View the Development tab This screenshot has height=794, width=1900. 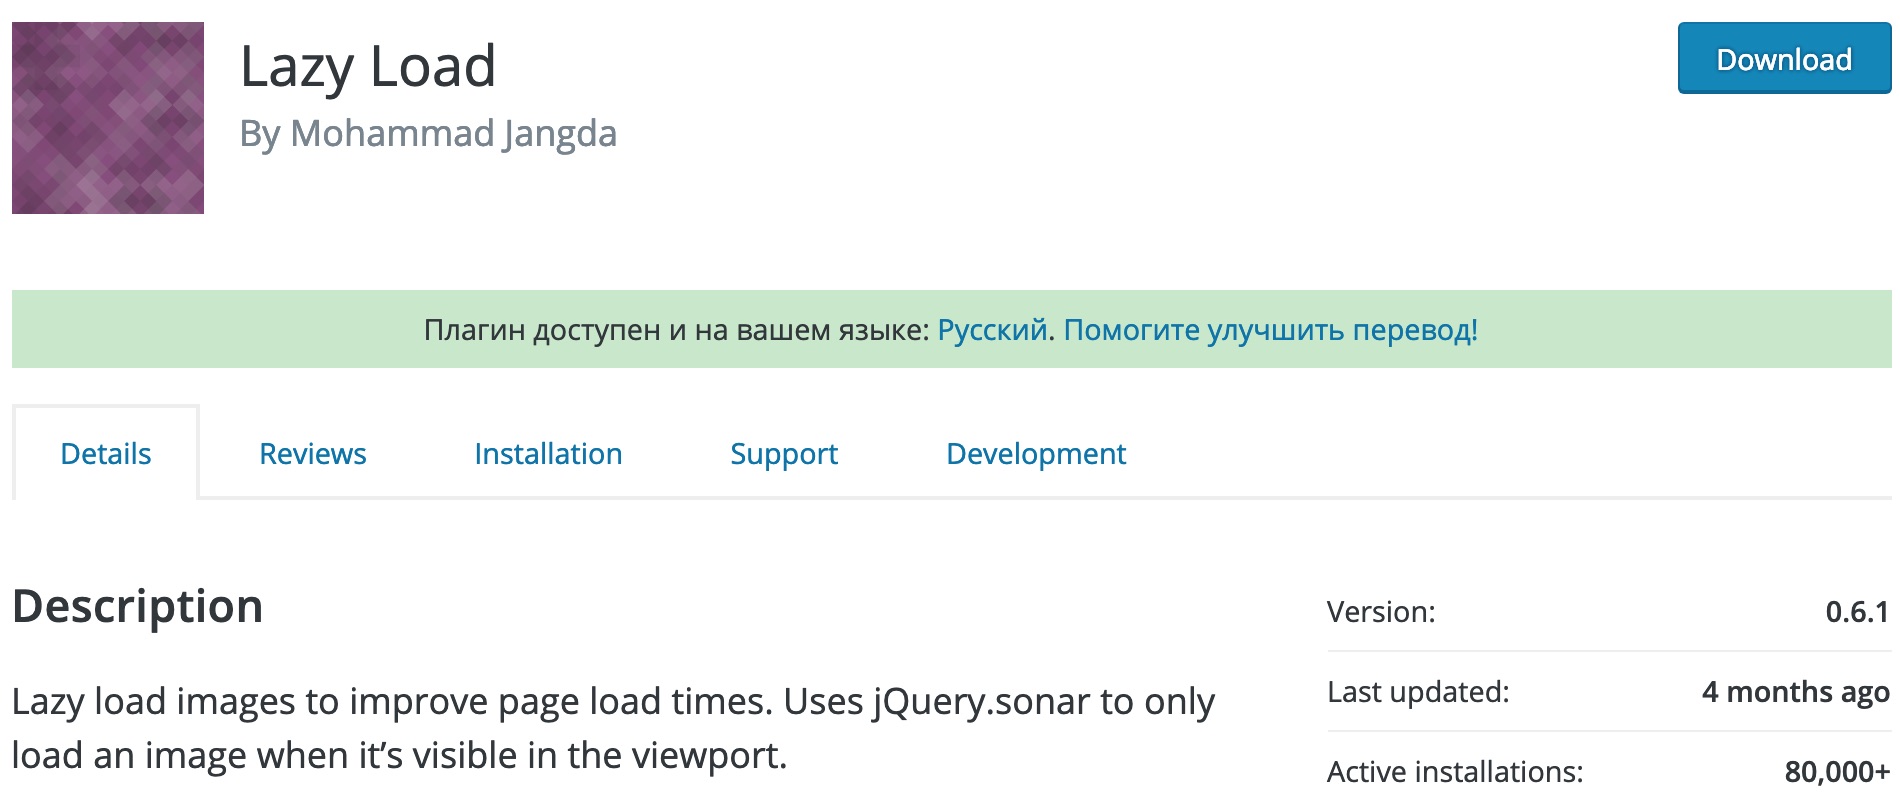tap(1036, 455)
